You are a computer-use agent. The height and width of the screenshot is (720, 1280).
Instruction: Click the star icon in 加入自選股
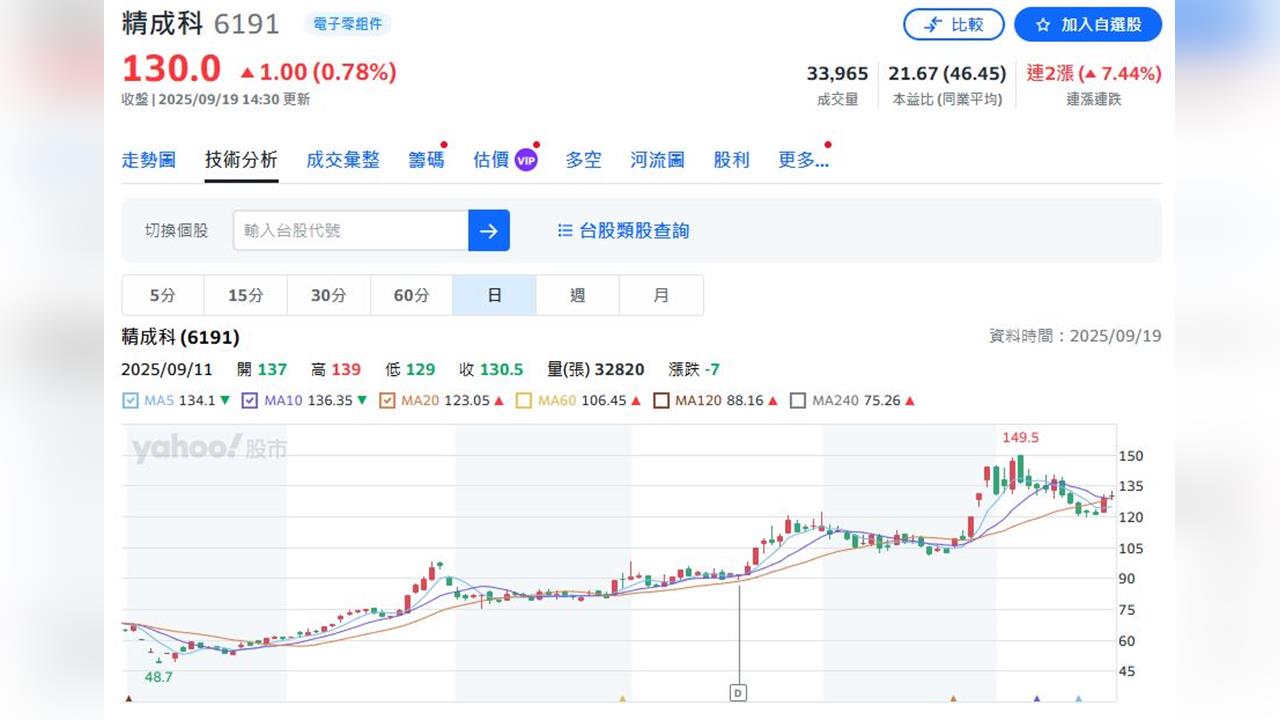(x=1043, y=24)
